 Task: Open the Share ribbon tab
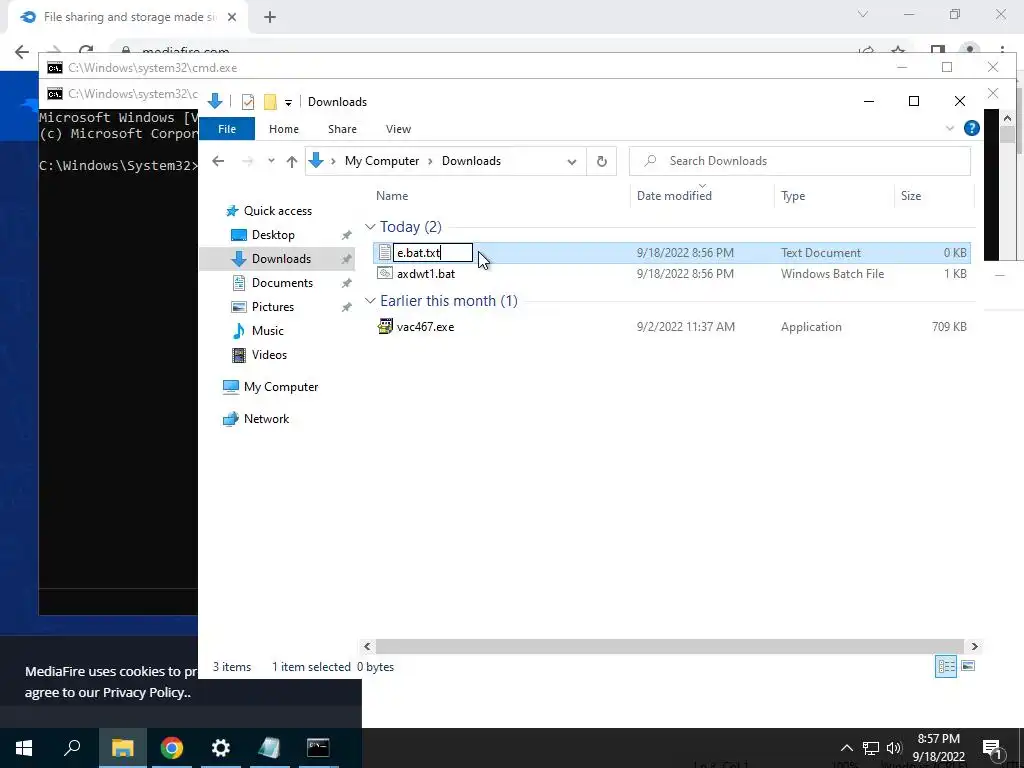(x=342, y=129)
